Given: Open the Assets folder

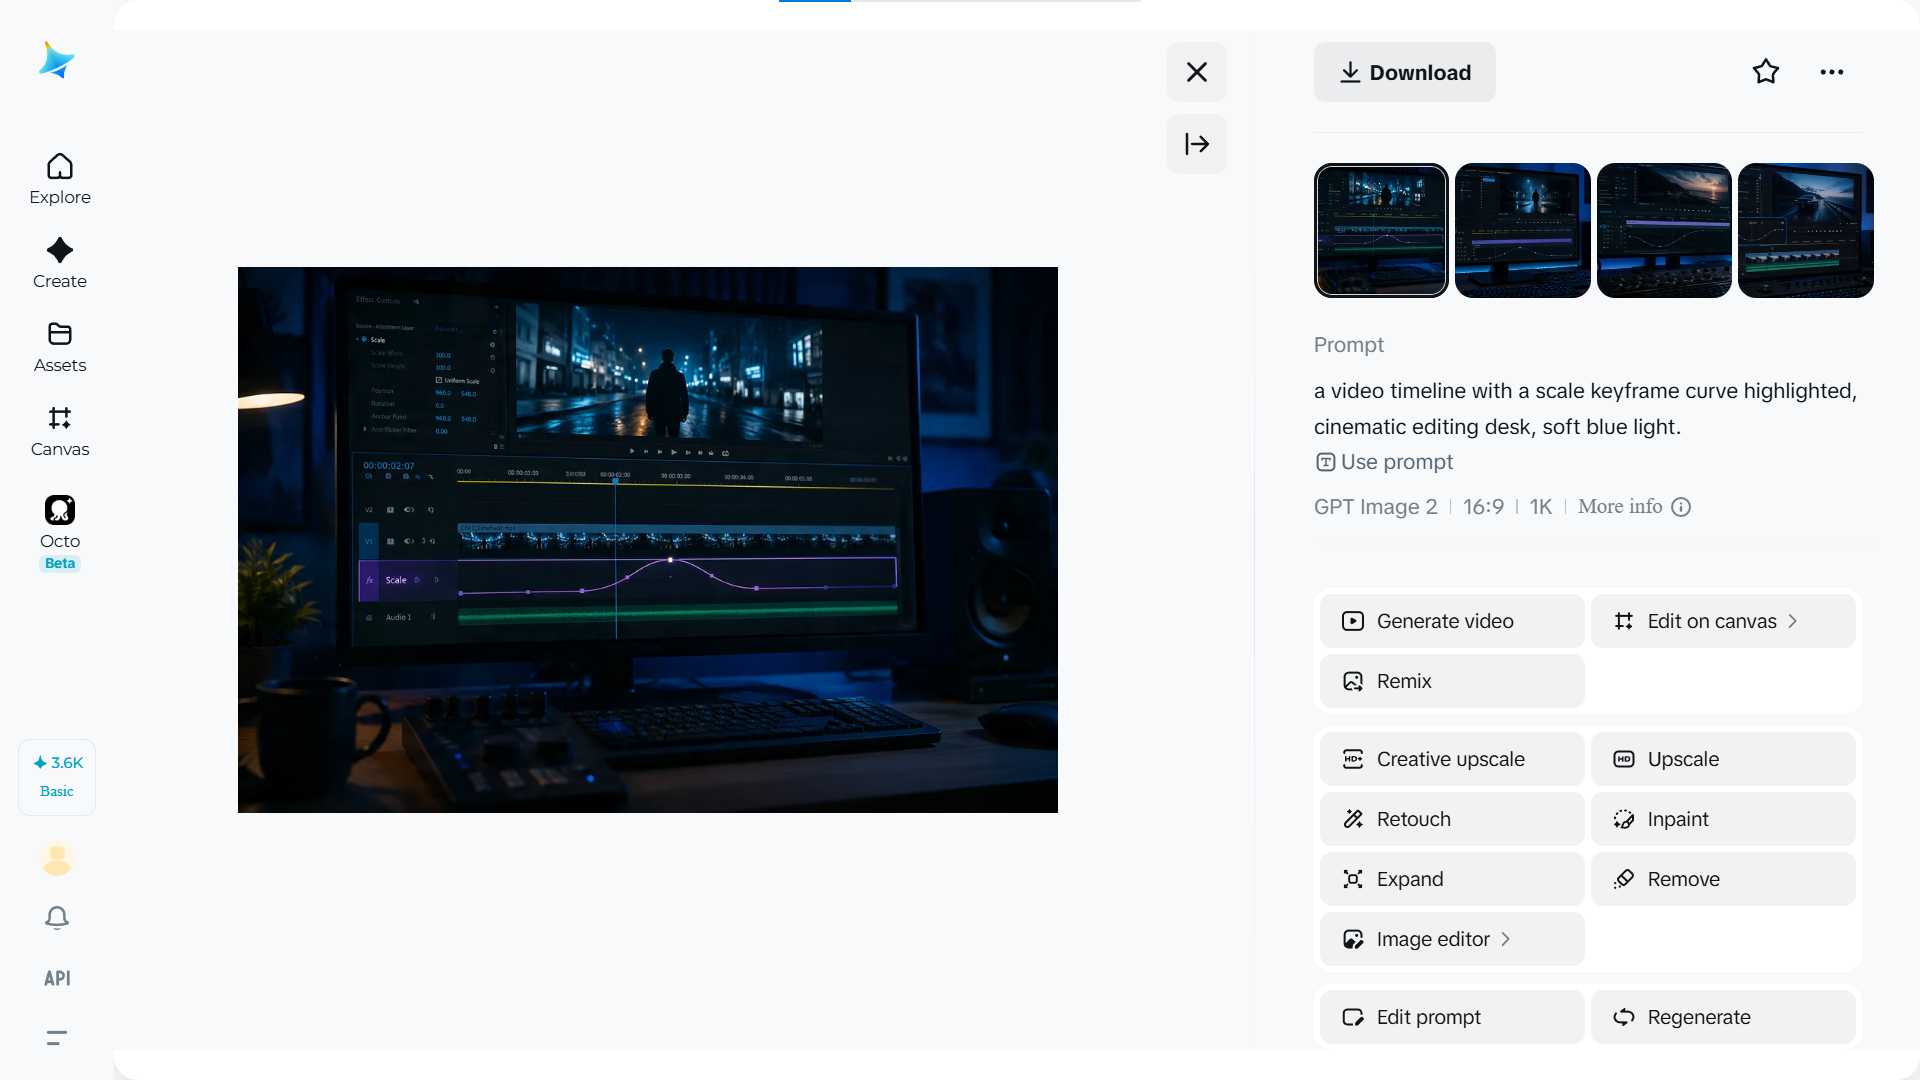Looking at the screenshot, I should pyautogui.click(x=60, y=348).
